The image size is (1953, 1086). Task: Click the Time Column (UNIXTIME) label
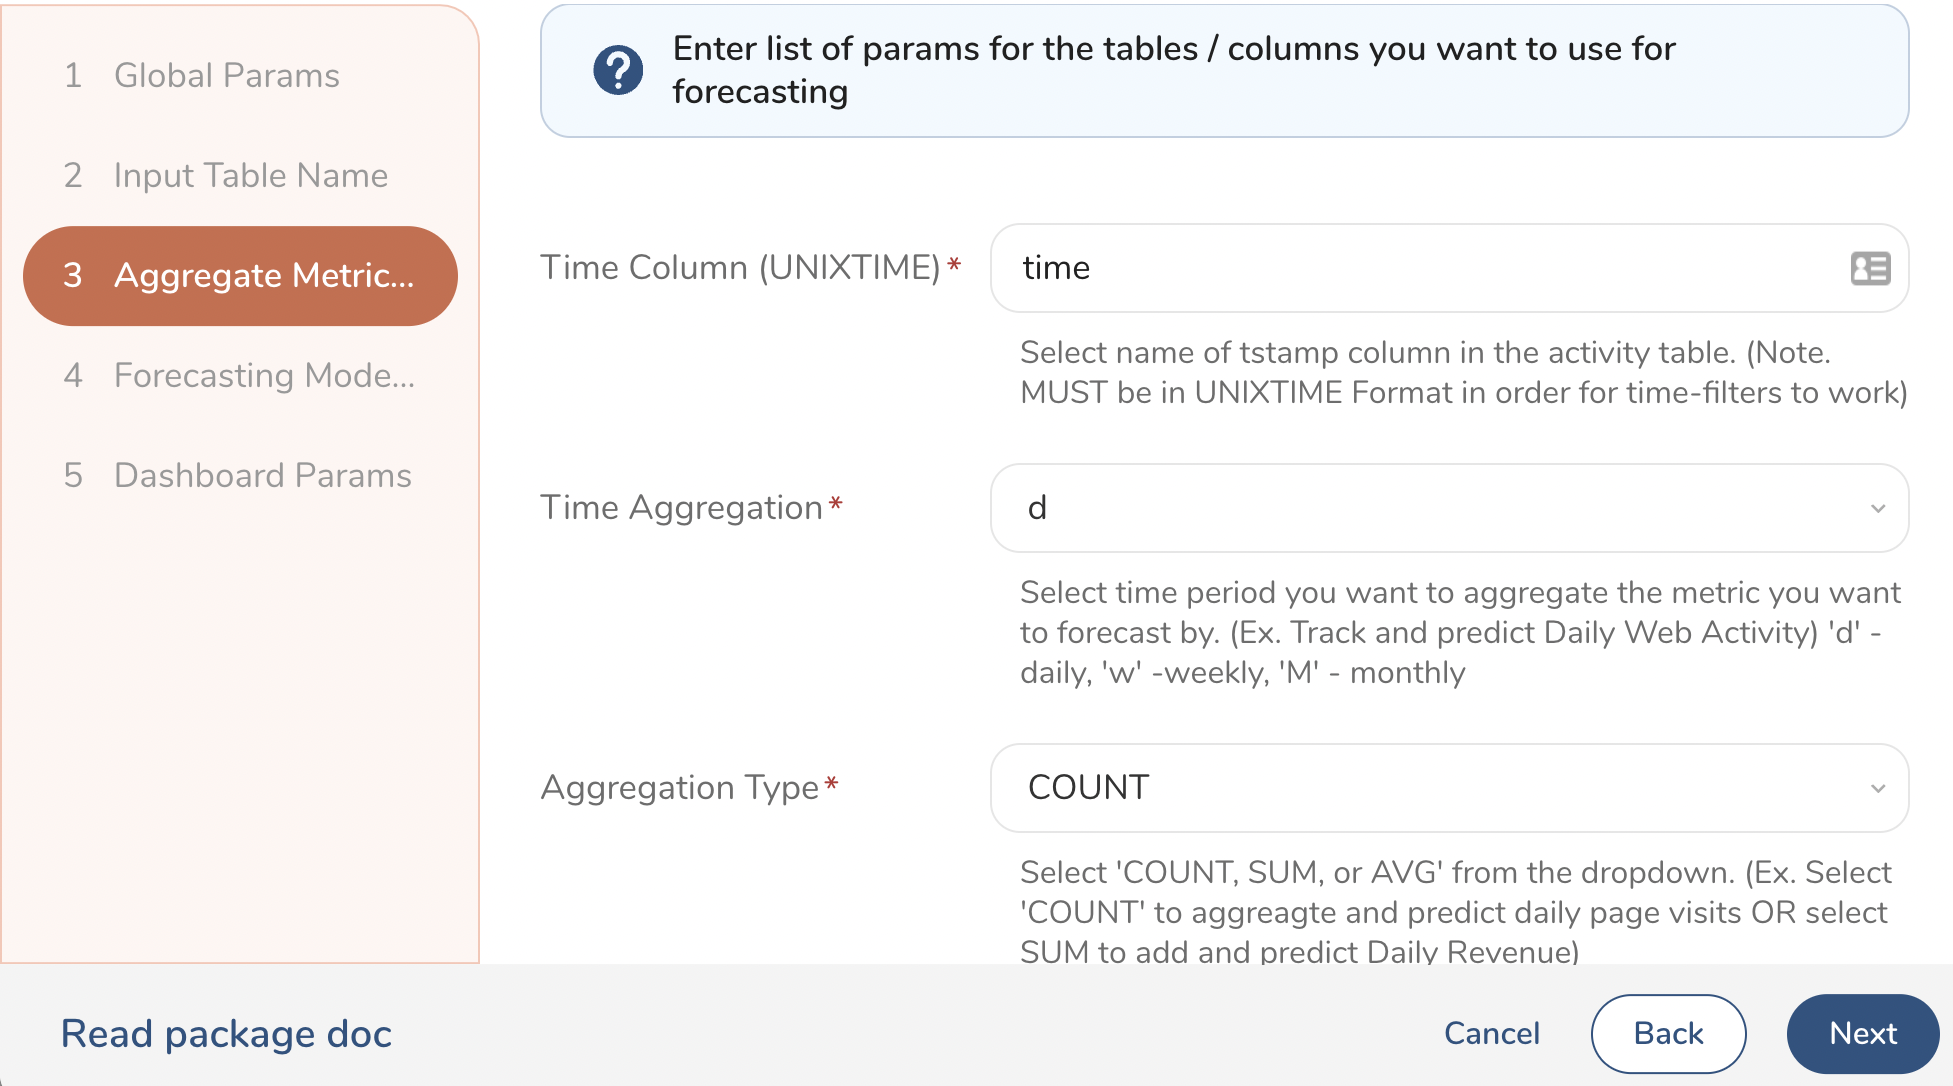click(740, 267)
